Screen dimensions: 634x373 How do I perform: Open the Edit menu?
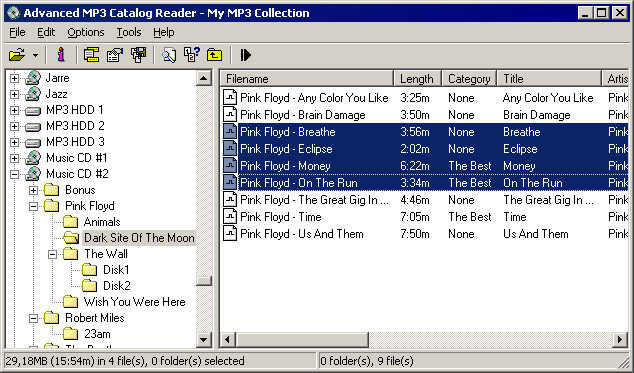pyautogui.click(x=46, y=32)
